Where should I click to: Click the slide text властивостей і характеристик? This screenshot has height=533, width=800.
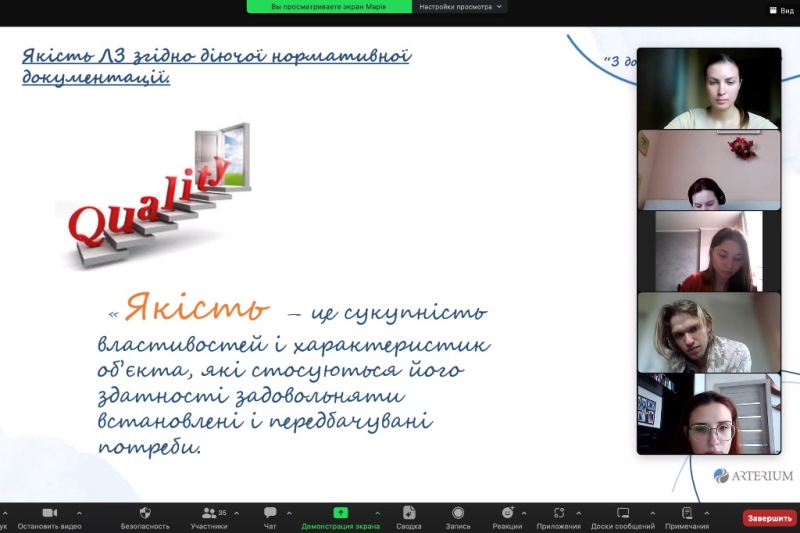pyautogui.click(x=294, y=345)
